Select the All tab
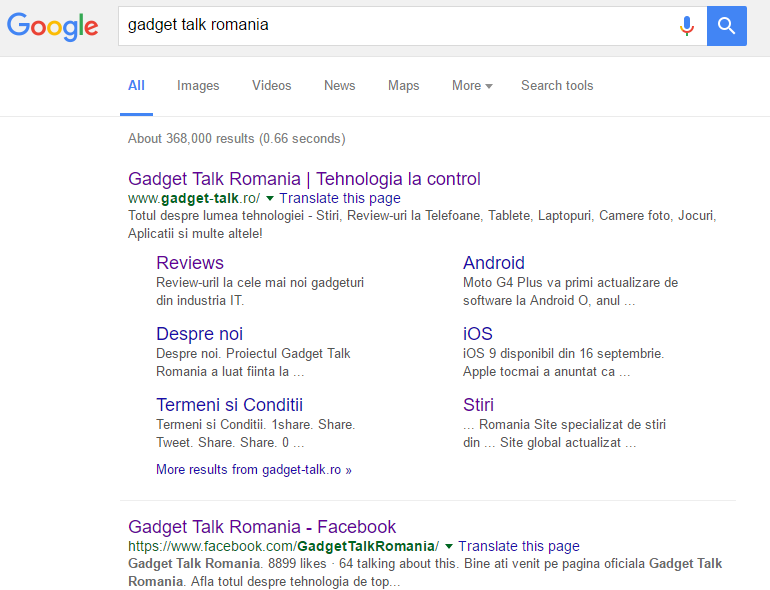 coord(136,85)
